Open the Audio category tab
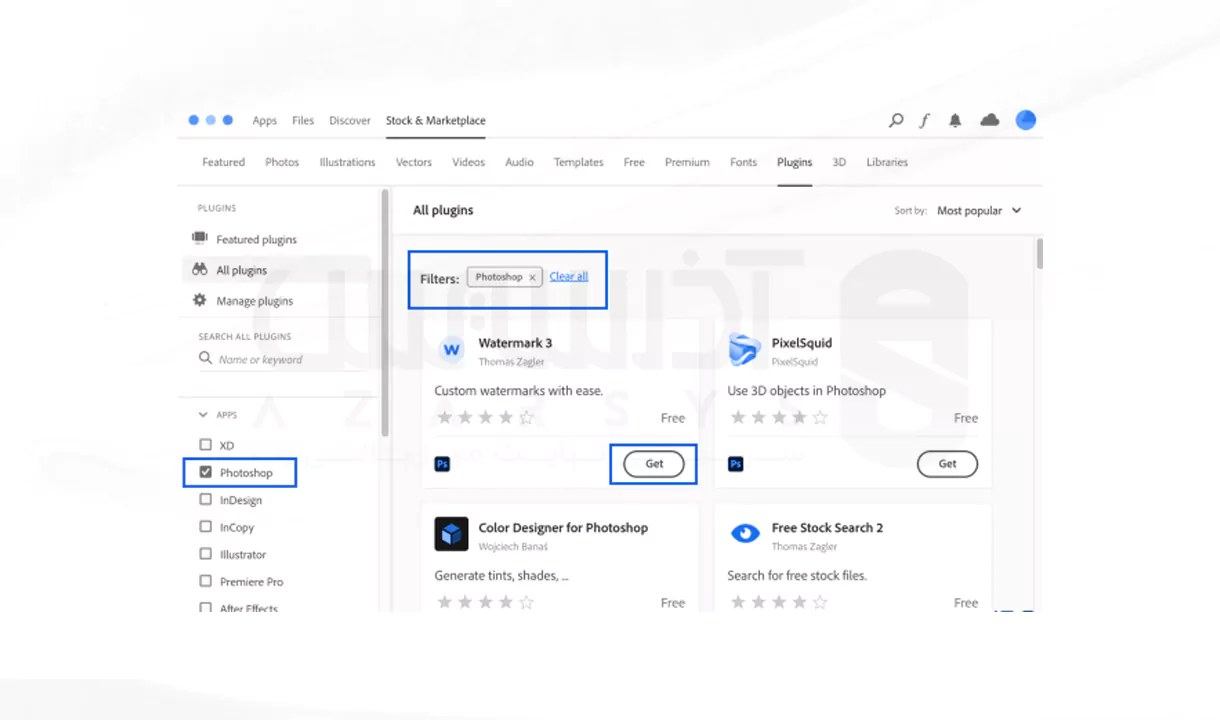Viewport: 1220px width, 720px height. tap(519, 162)
